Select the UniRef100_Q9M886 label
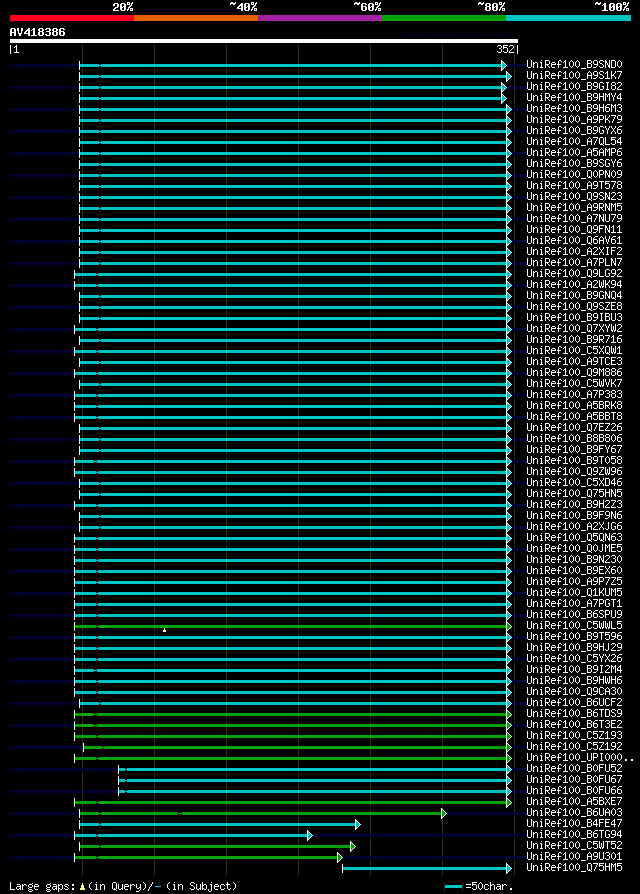The image size is (640, 894). click(x=574, y=372)
